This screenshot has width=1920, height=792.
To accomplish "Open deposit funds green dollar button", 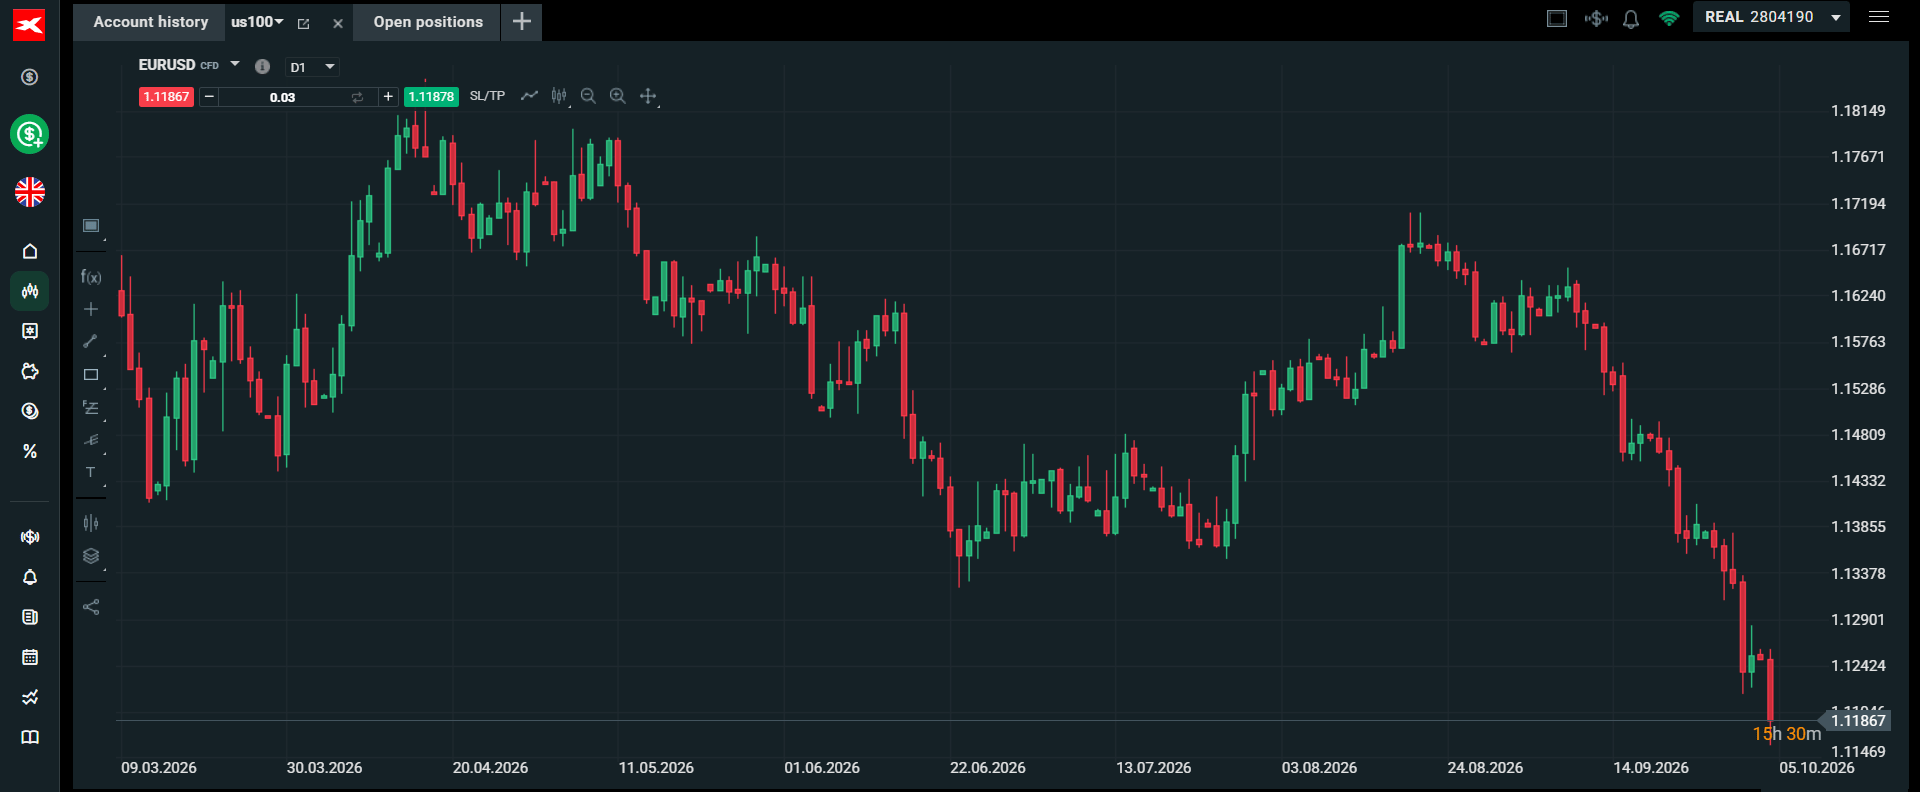I will [x=30, y=134].
